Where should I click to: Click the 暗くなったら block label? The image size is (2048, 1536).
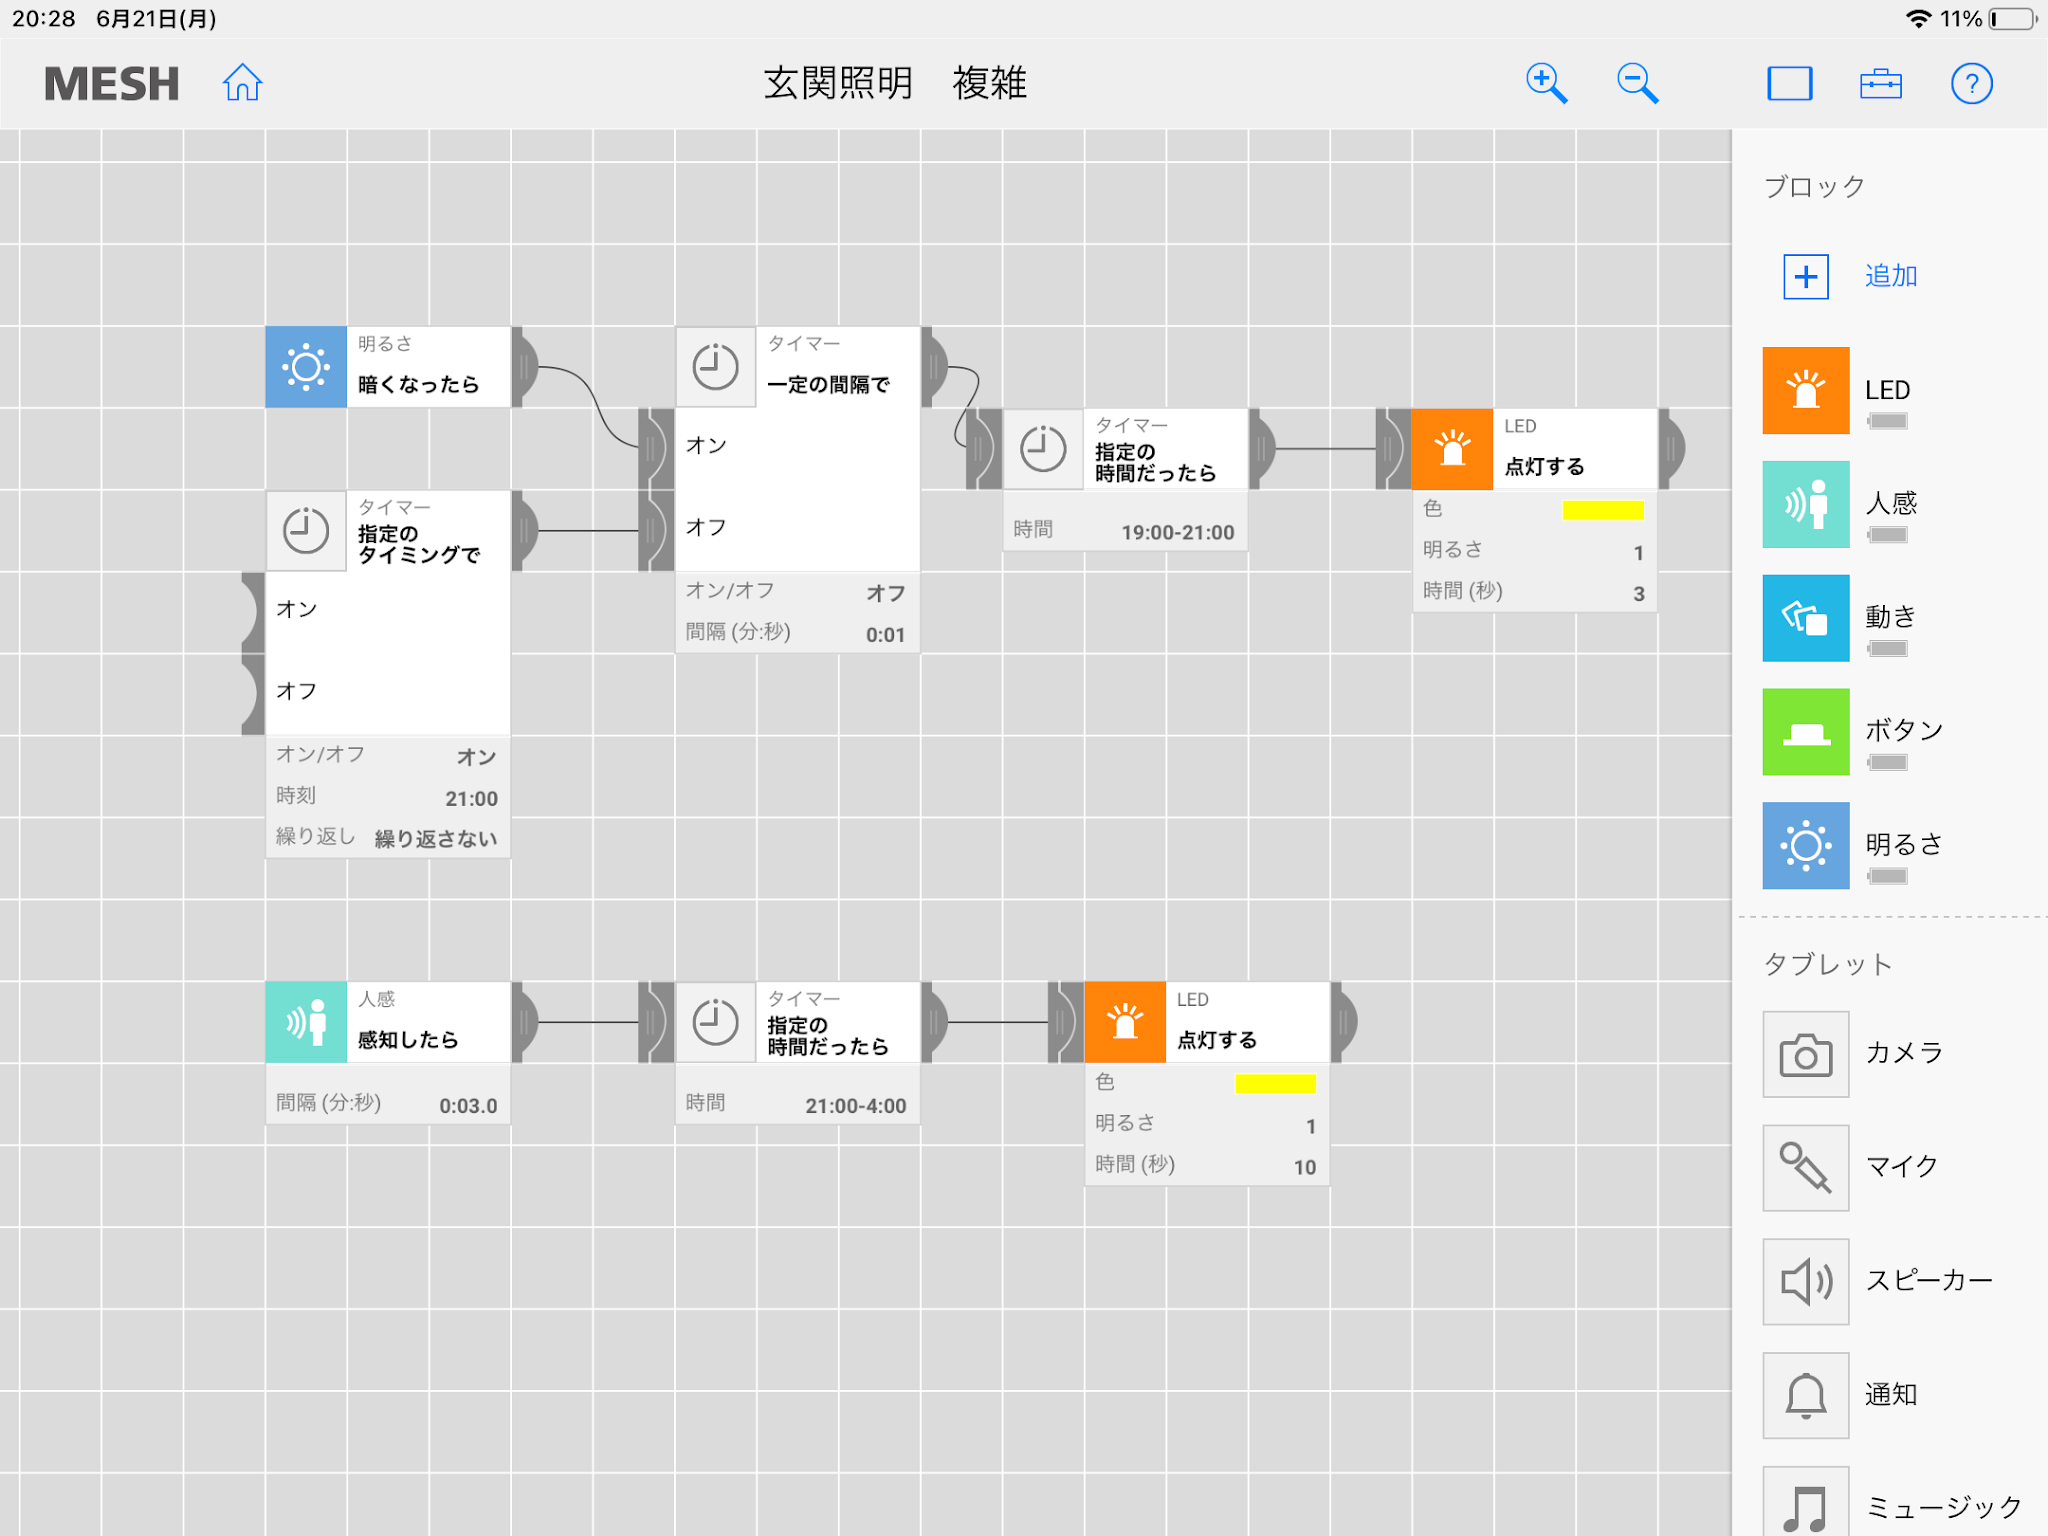[x=418, y=385]
